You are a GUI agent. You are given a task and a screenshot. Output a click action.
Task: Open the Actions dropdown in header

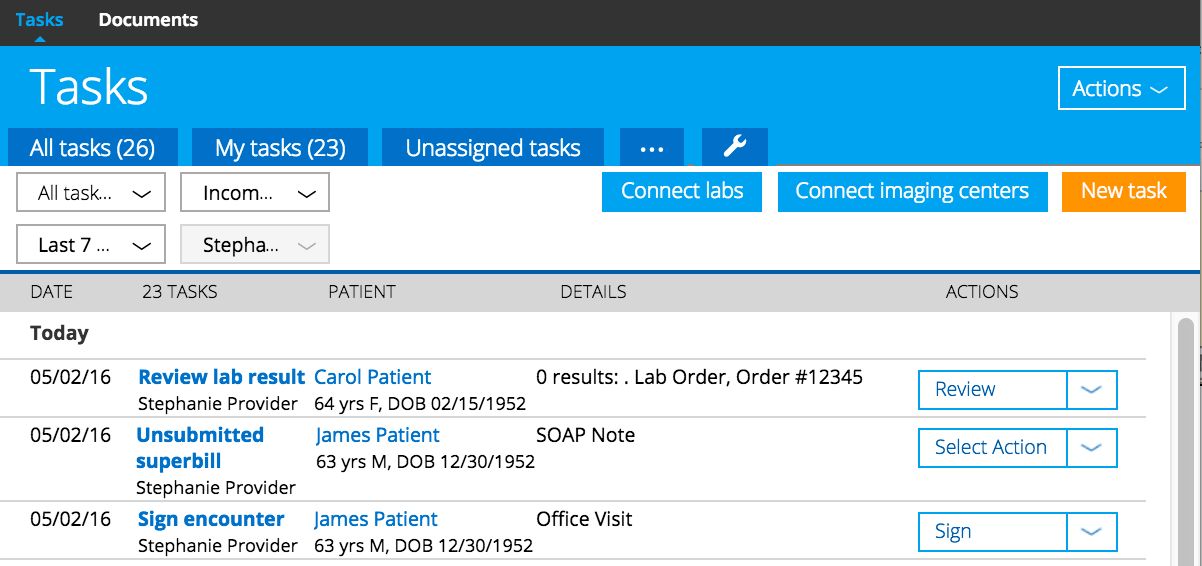point(1120,89)
